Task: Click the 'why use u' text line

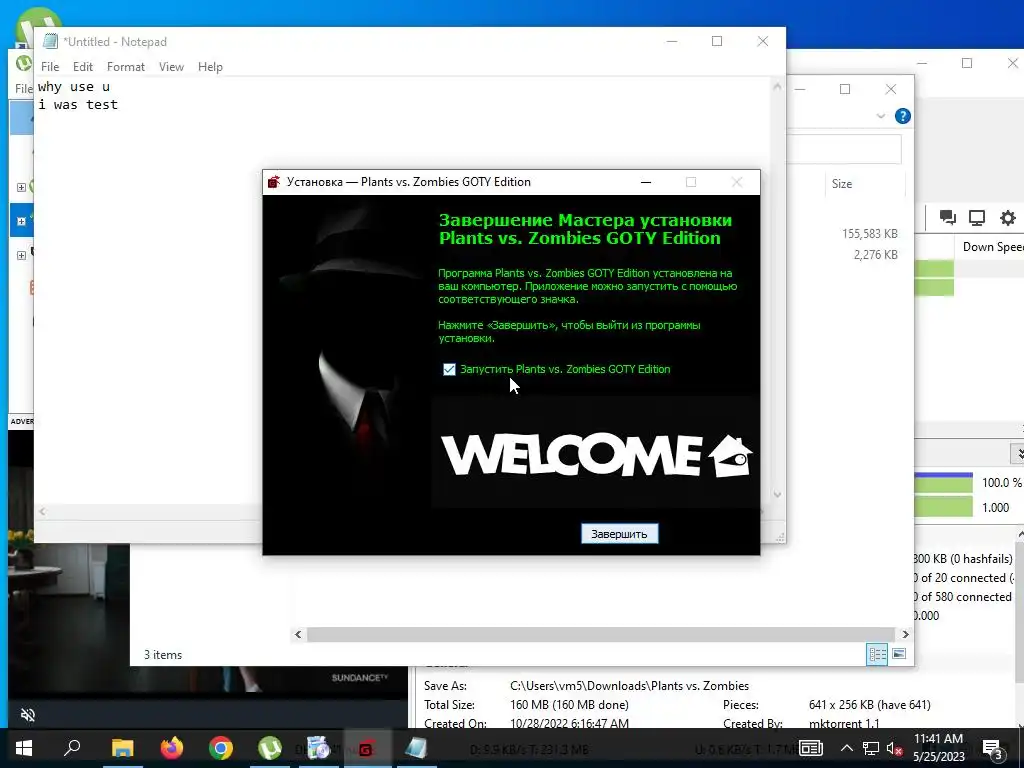Action: pyautogui.click(x=74, y=87)
